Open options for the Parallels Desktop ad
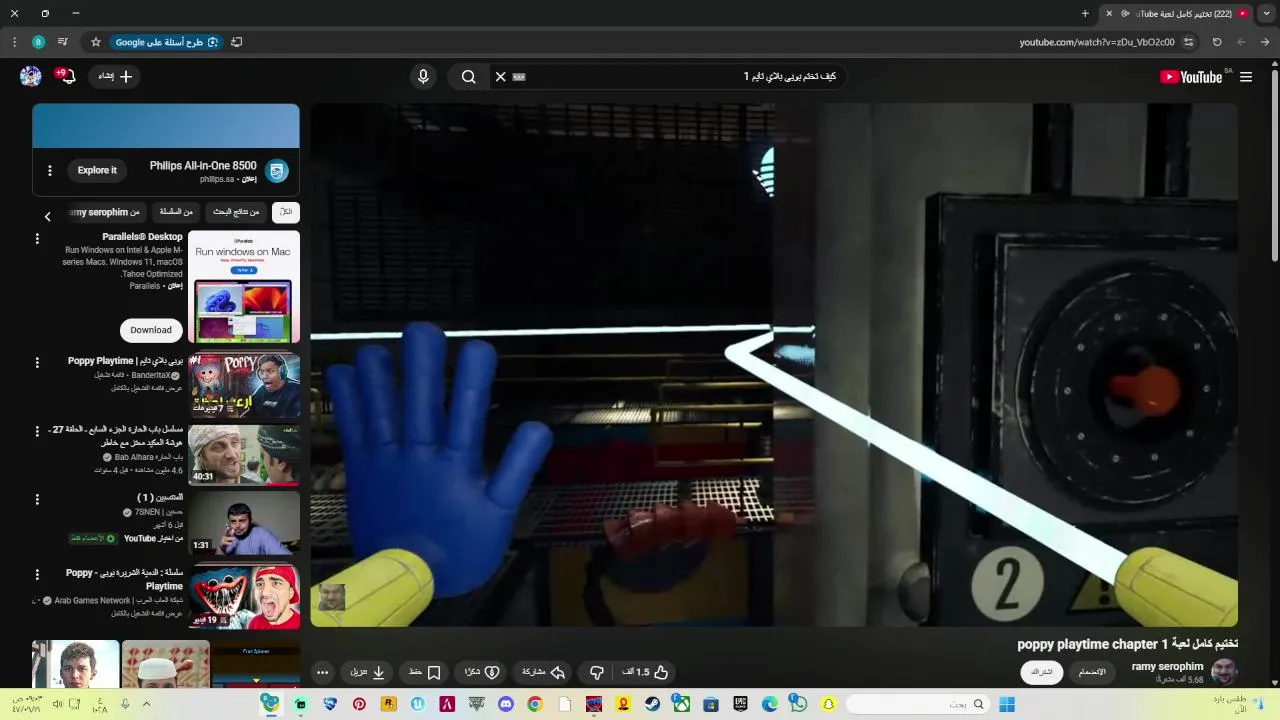This screenshot has width=1280, height=720. coord(37,239)
